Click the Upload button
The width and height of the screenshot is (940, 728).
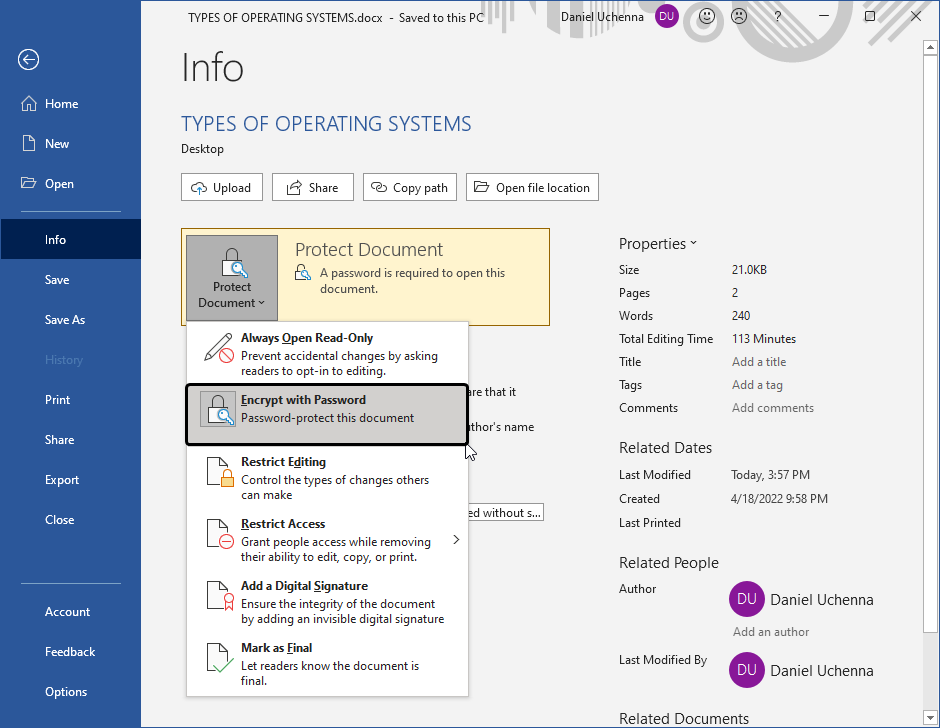pos(221,187)
